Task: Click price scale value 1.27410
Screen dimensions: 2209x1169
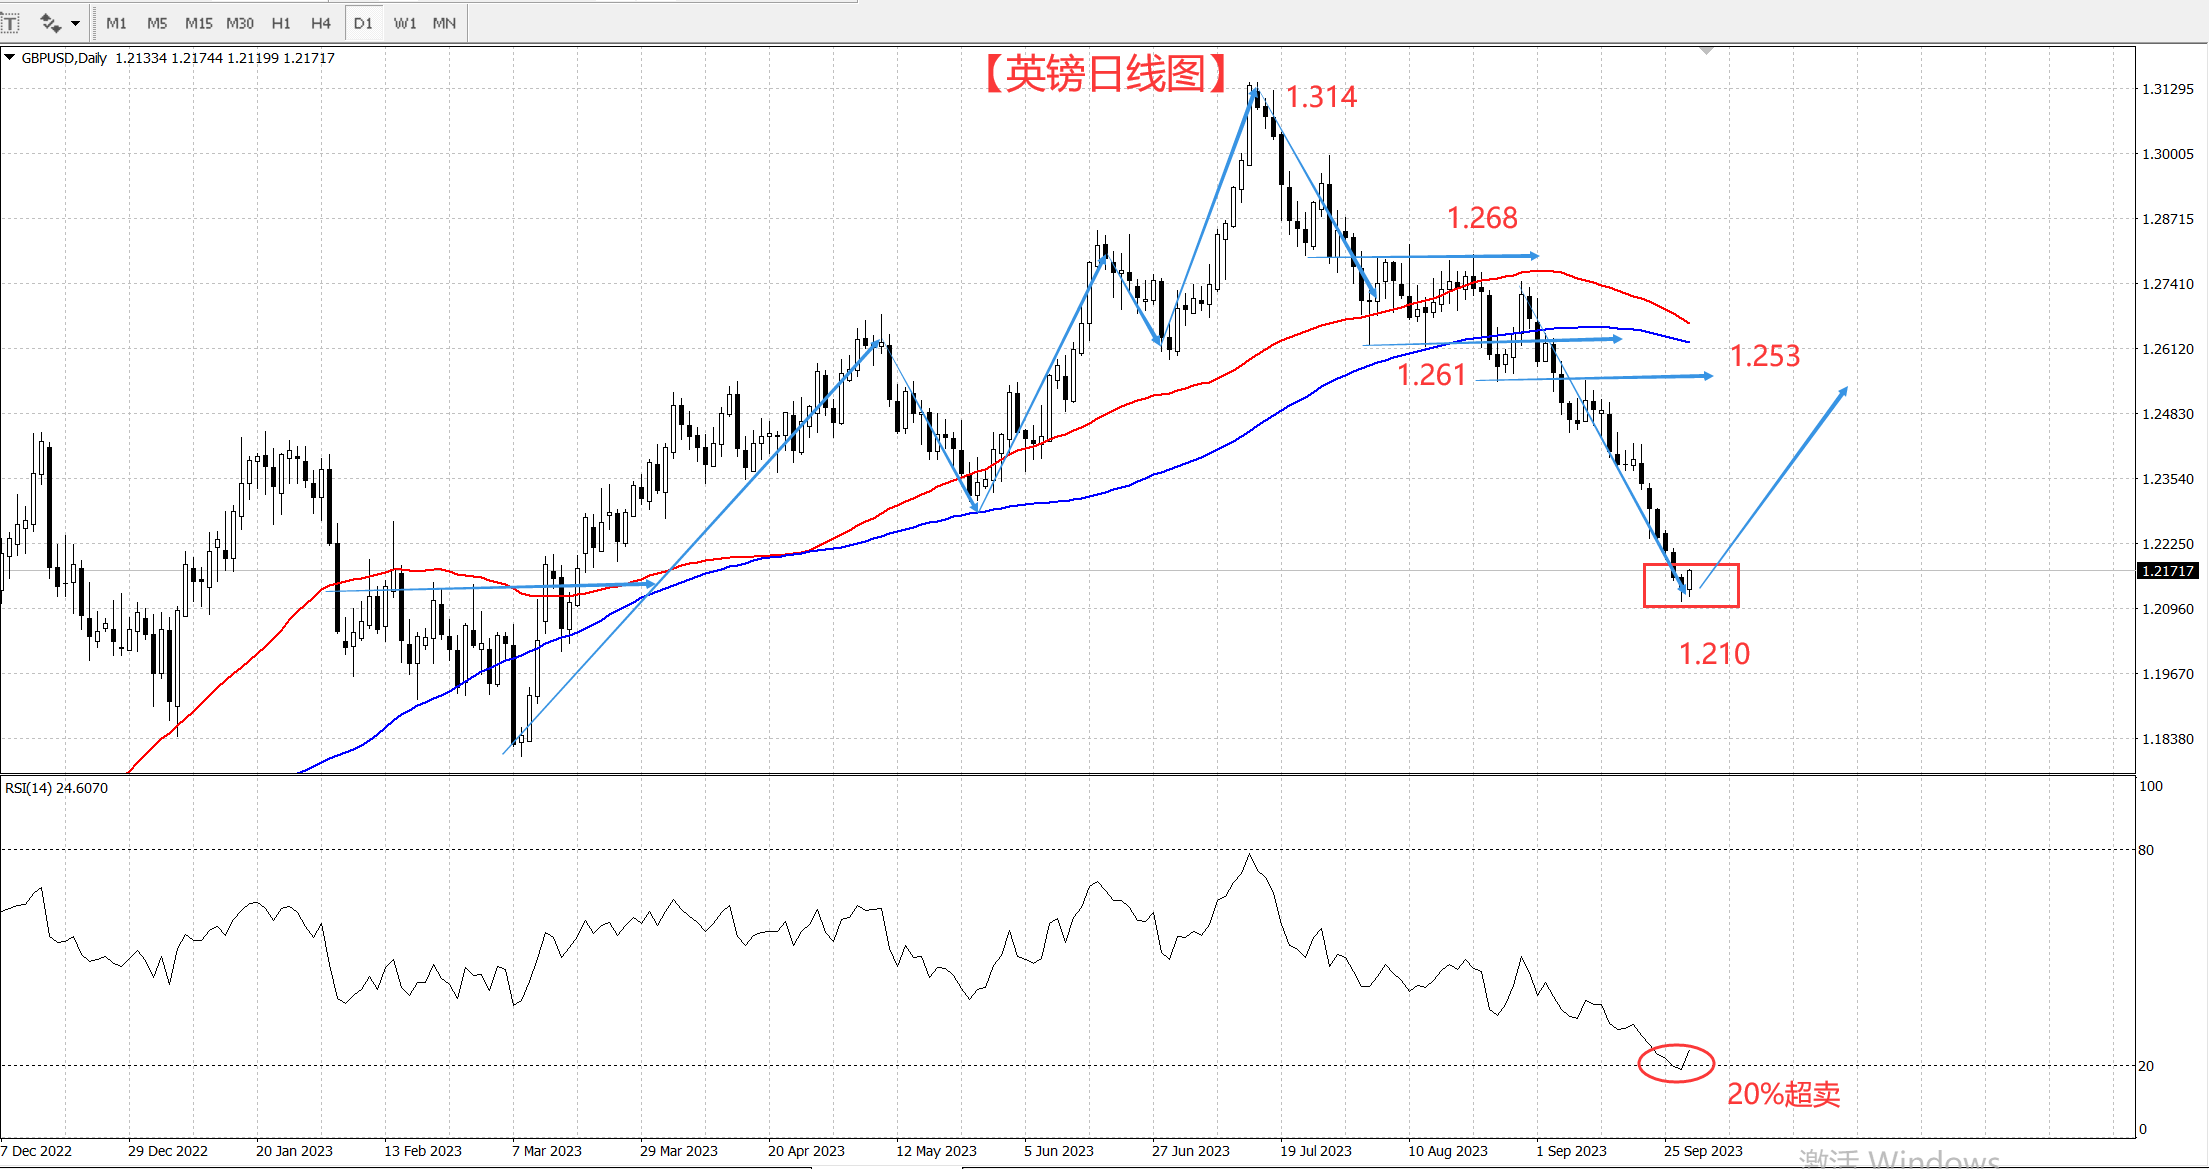Action: (x=2167, y=284)
